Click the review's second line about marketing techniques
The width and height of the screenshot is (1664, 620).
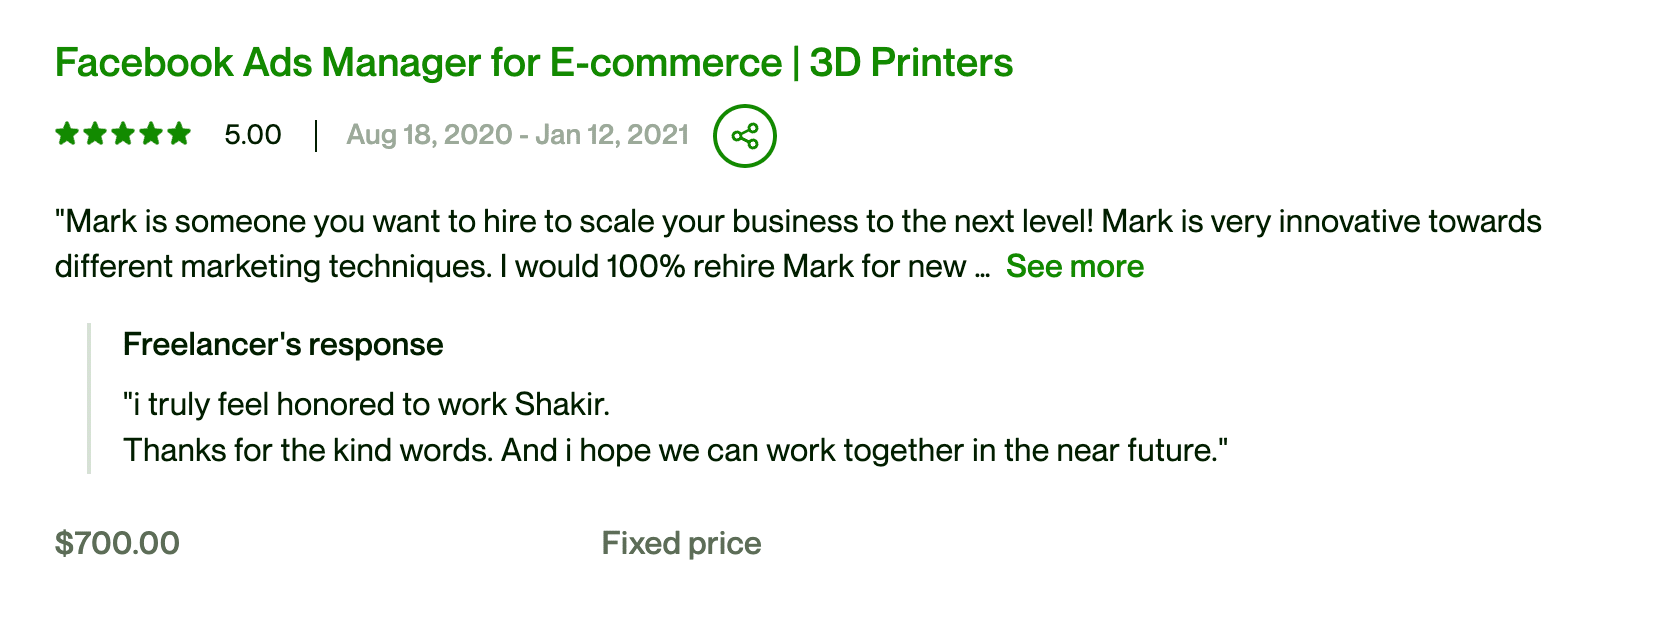coord(511,267)
